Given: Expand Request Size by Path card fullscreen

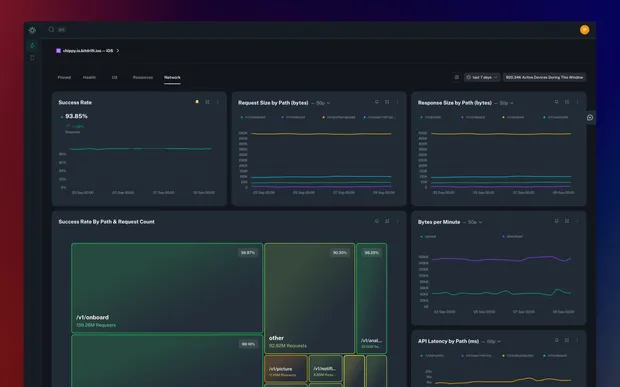Looking at the screenshot, I should pyautogui.click(x=387, y=102).
